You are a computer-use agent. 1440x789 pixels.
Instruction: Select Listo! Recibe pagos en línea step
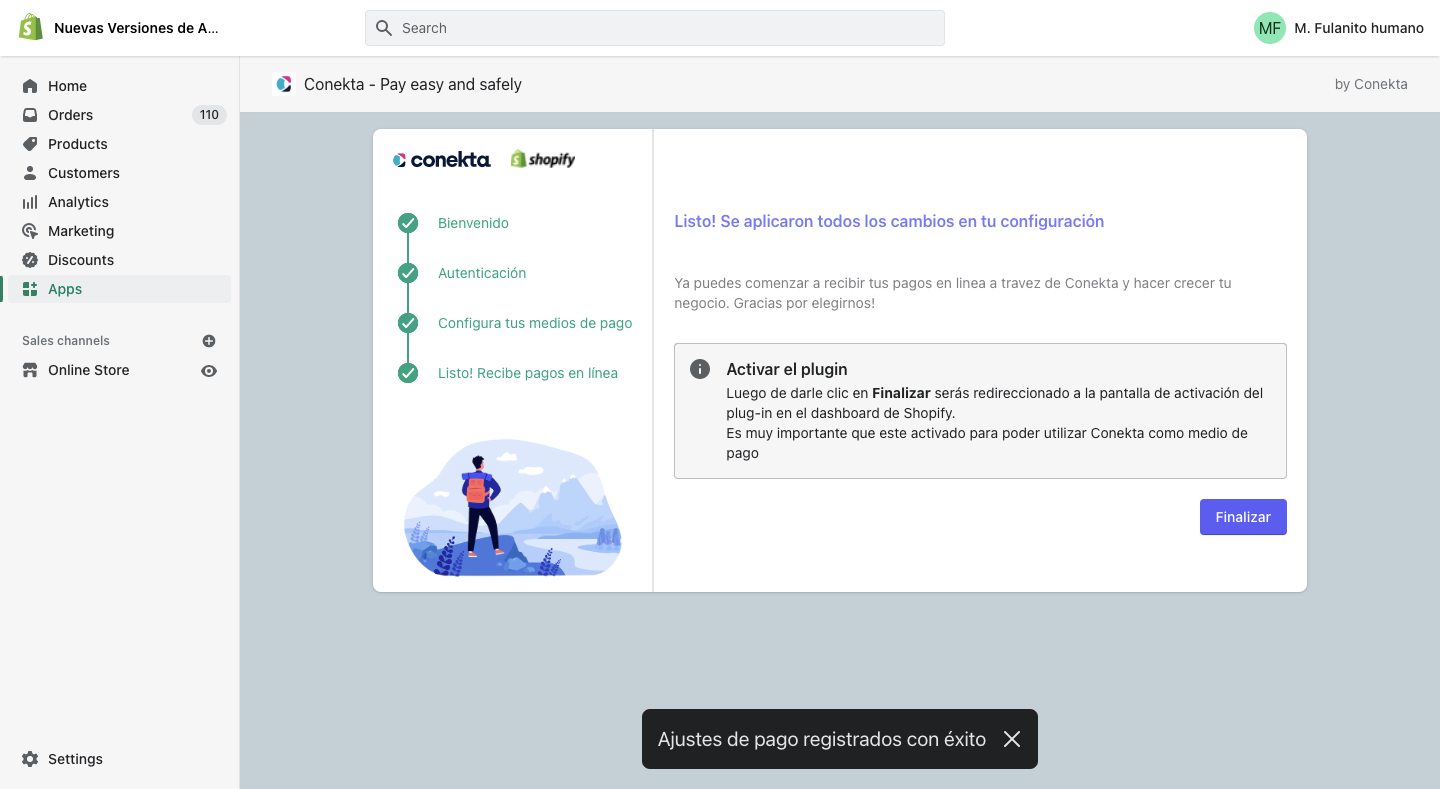(x=528, y=373)
